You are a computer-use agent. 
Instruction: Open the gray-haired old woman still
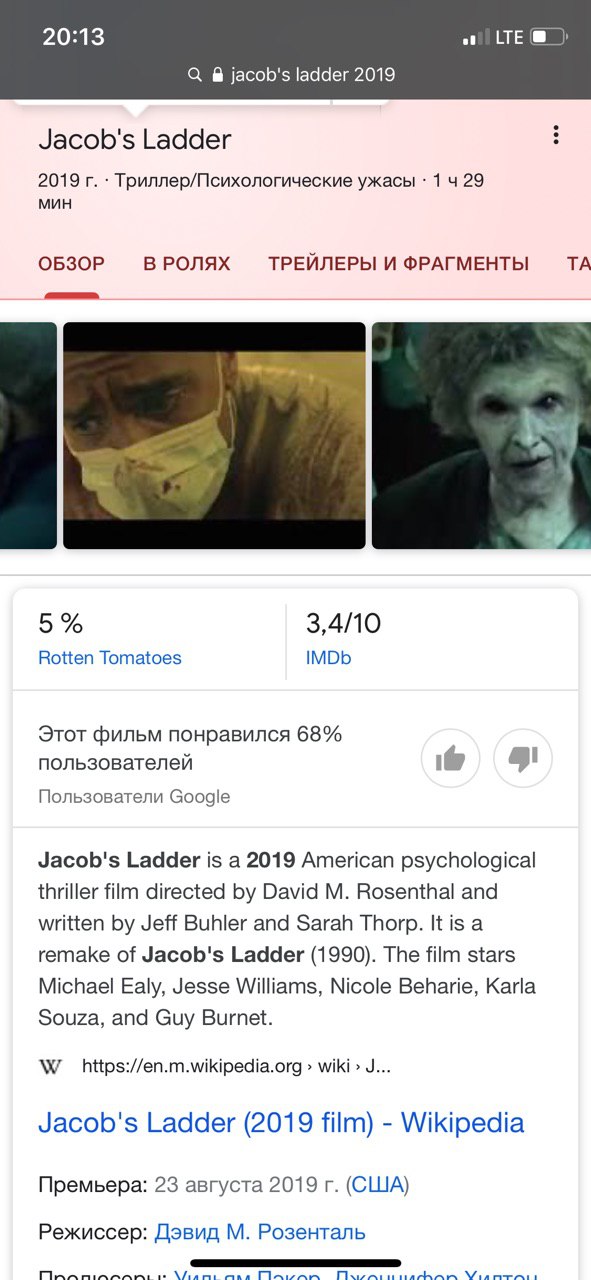(481, 435)
